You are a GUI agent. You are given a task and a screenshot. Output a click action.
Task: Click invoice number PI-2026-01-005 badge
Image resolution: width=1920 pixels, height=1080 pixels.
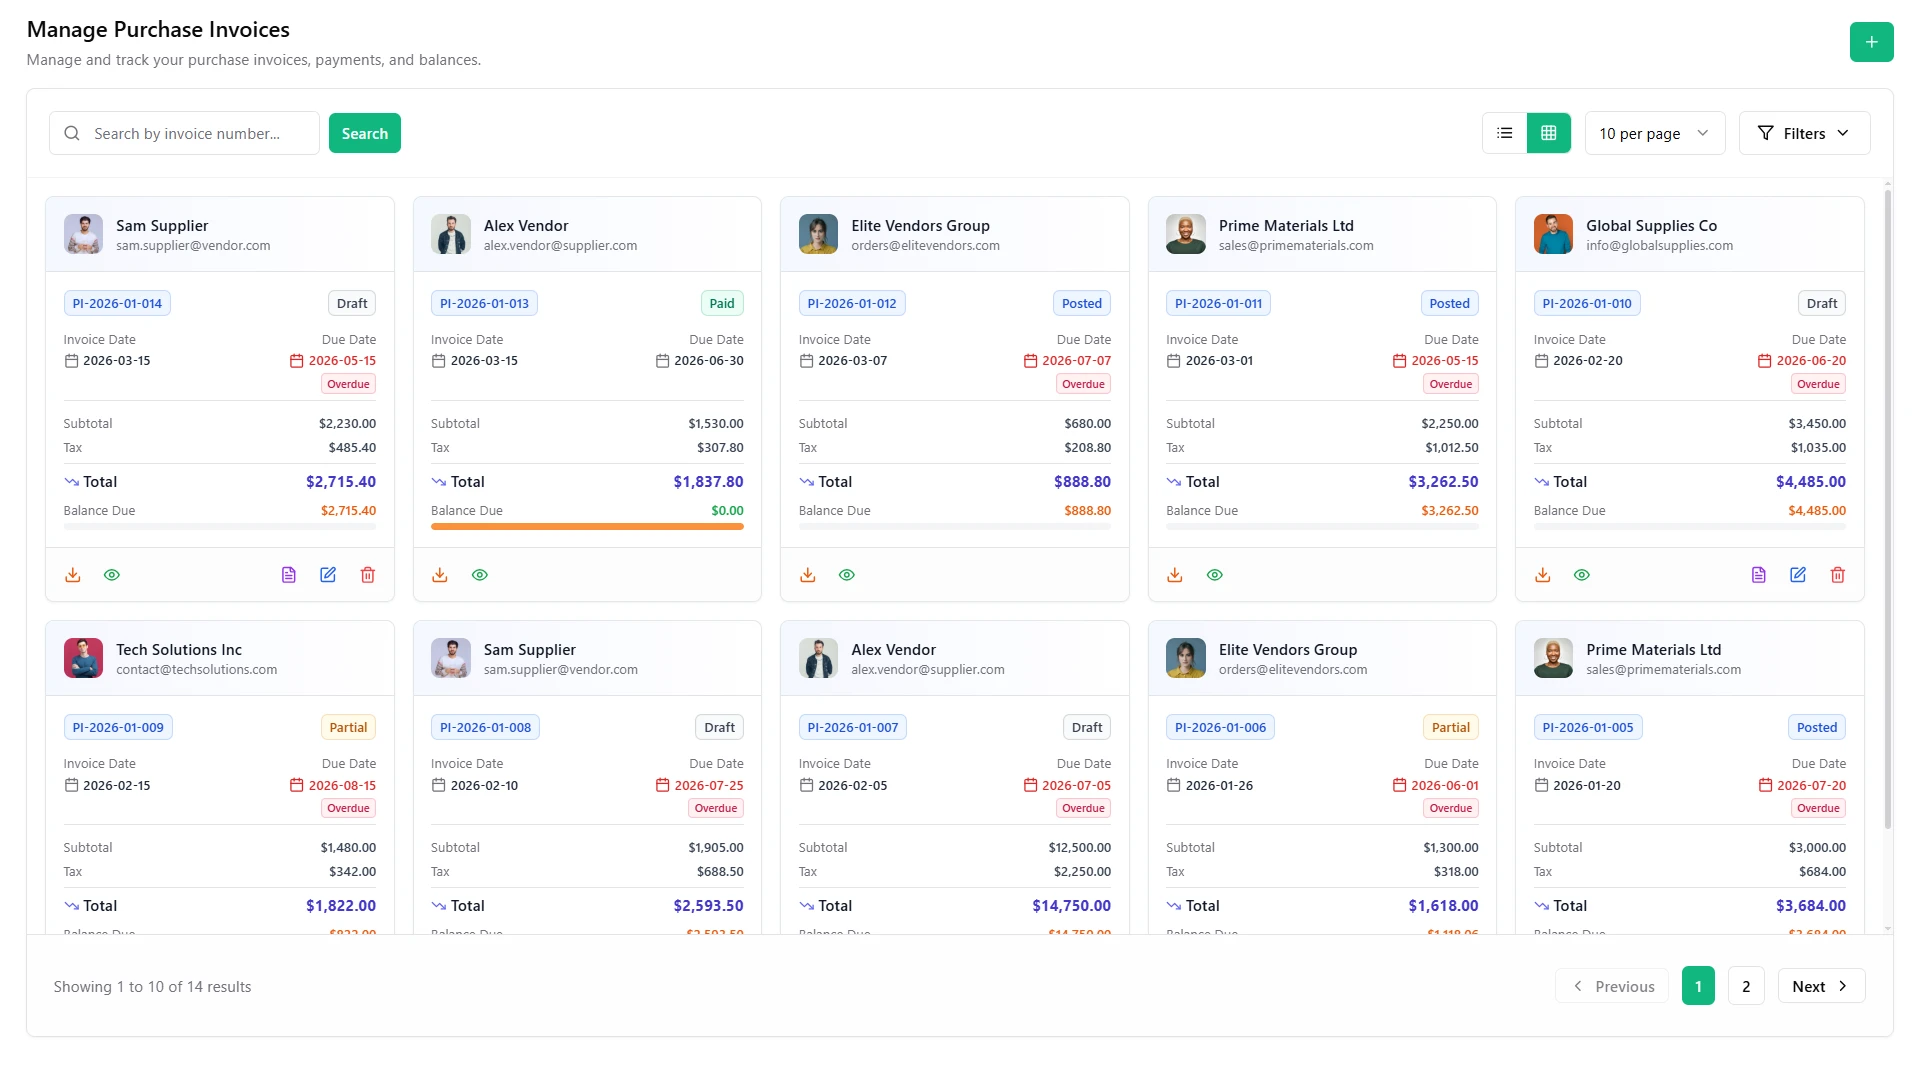[x=1588, y=727]
